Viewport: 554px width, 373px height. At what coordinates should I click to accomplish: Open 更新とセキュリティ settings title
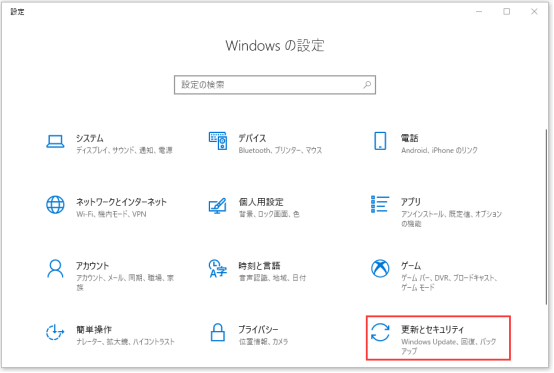click(x=432, y=330)
